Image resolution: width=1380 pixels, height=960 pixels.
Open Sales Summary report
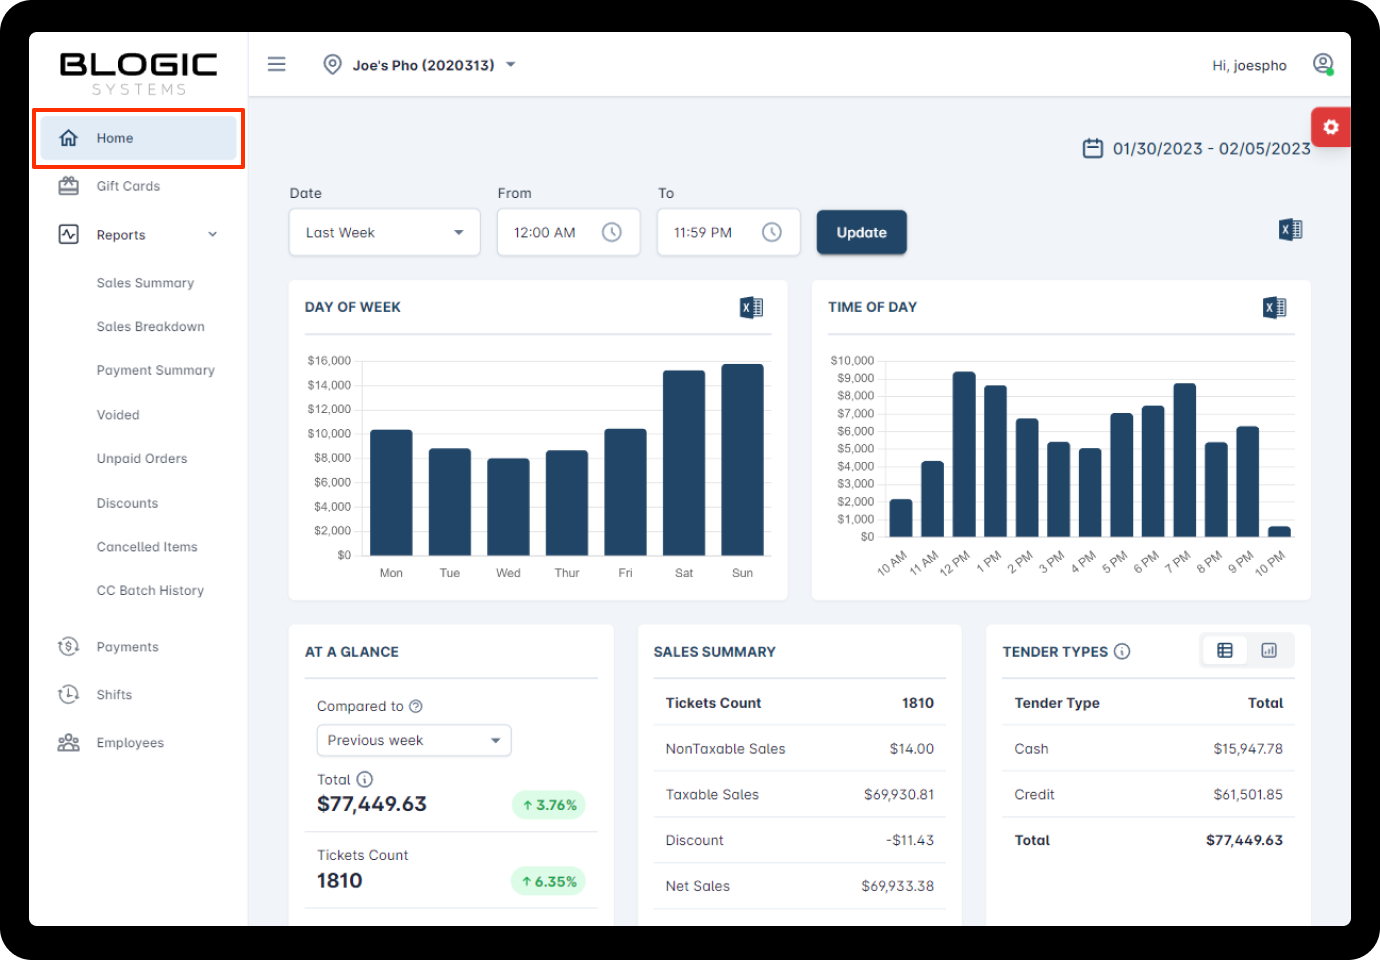pyautogui.click(x=145, y=283)
